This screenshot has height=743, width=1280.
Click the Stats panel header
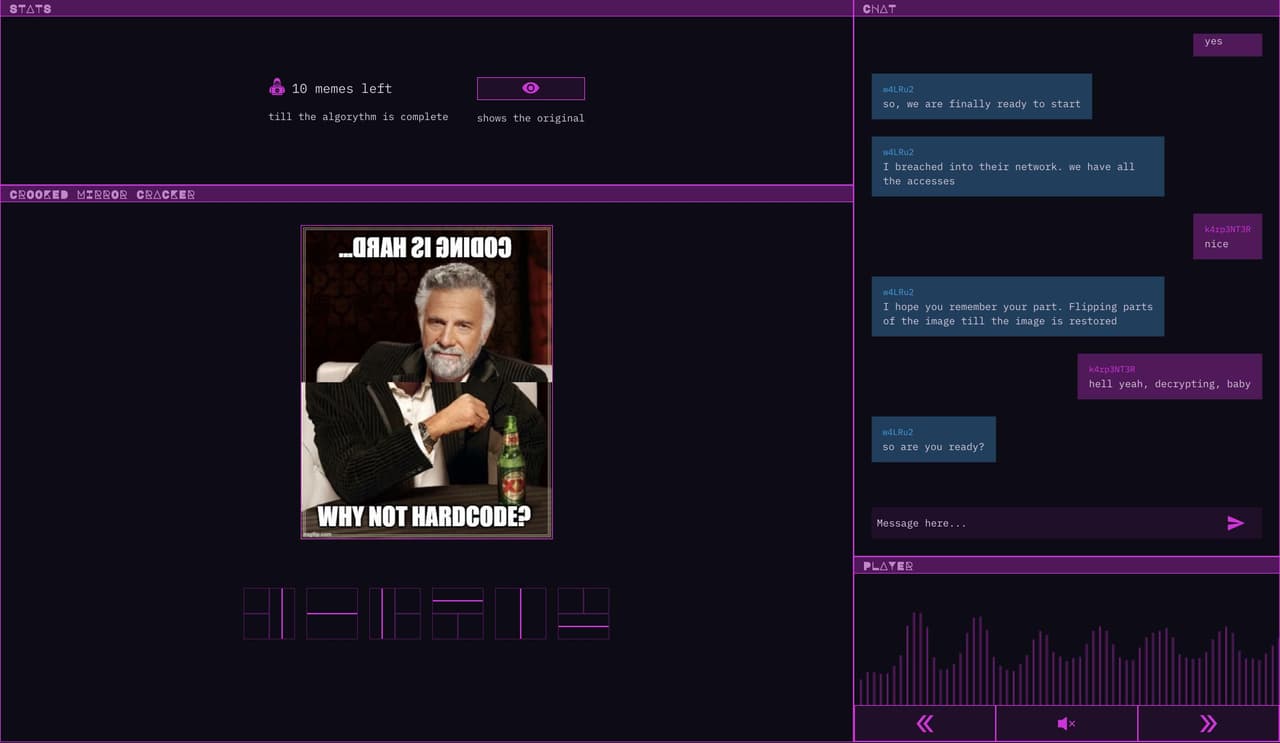pos(426,8)
